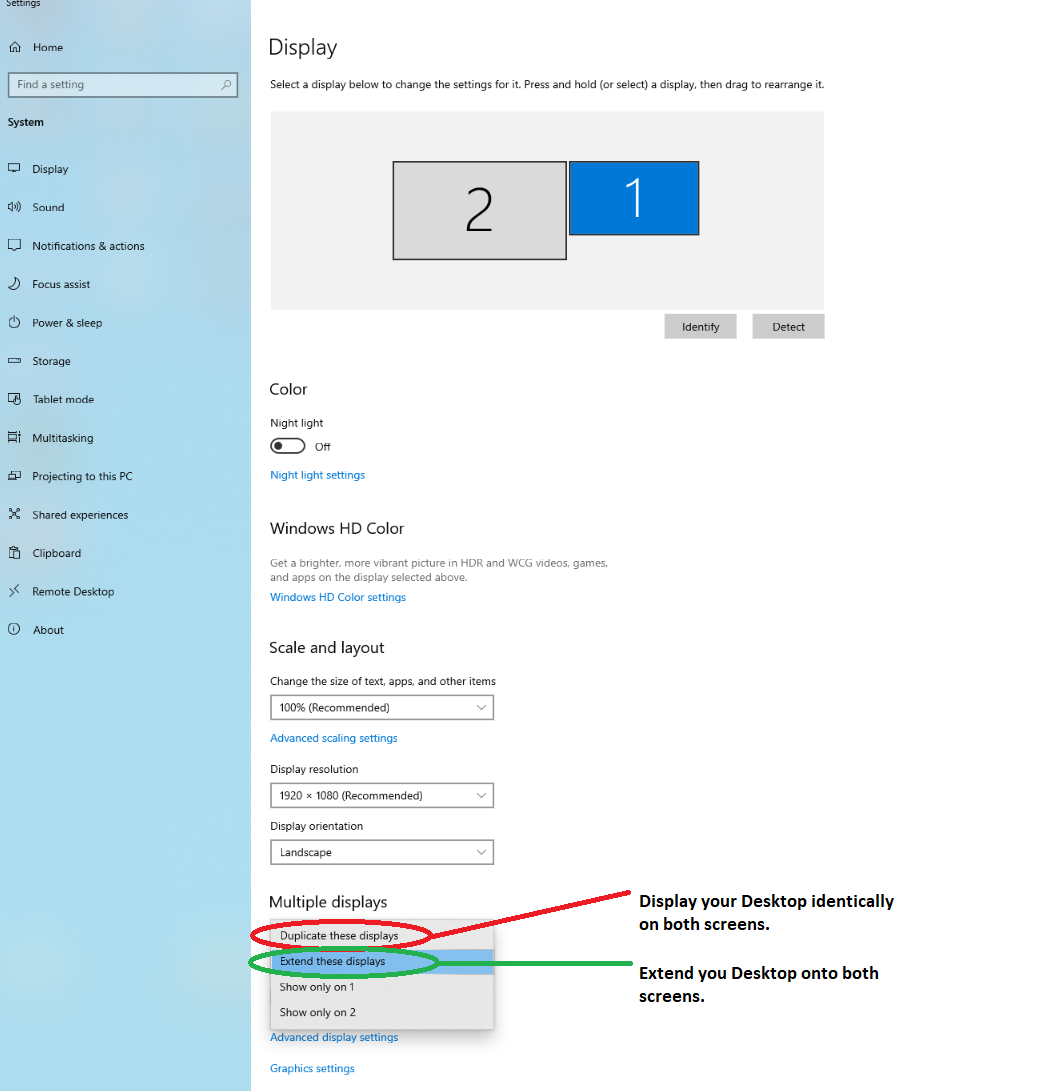This screenshot has height=1091, width=1039.
Task: Open Sound settings in the sidebar
Action: (x=47, y=207)
